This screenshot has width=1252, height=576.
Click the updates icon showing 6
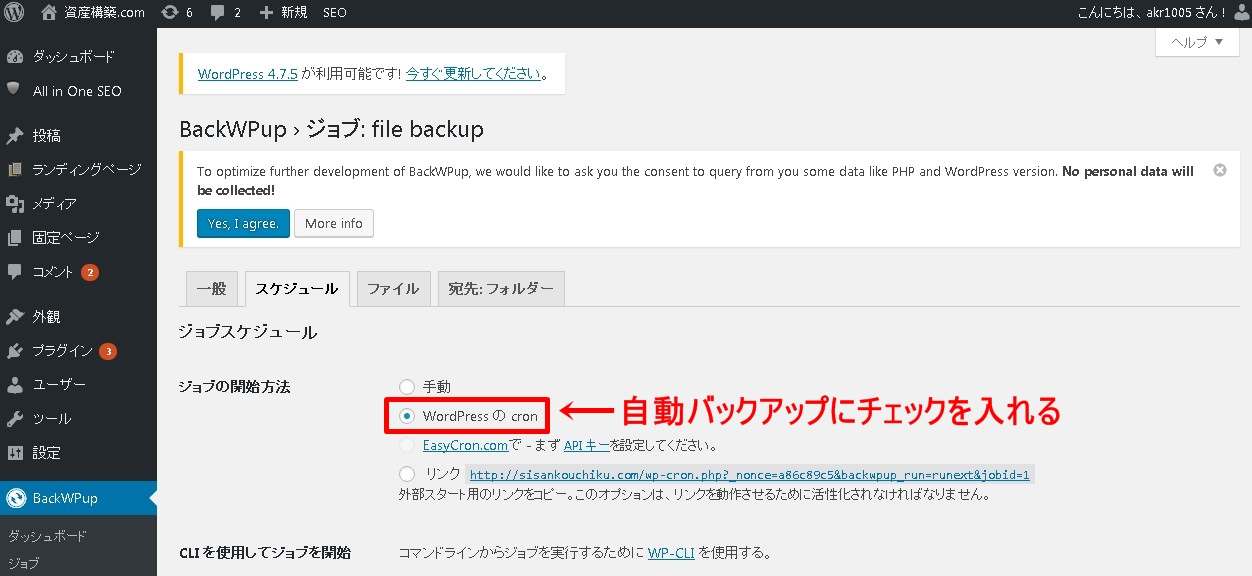pyautogui.click(x=170, y=13)
